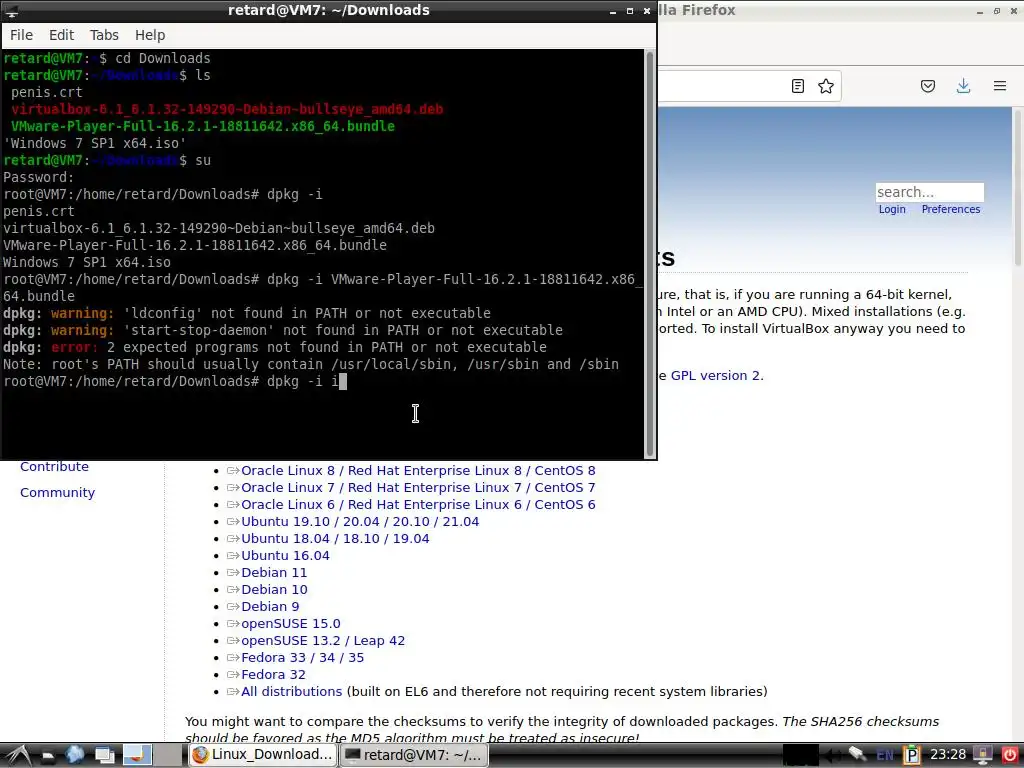1024x768 pixels.
Task: Open the Preferences link
Action: [x=951, y=210]
